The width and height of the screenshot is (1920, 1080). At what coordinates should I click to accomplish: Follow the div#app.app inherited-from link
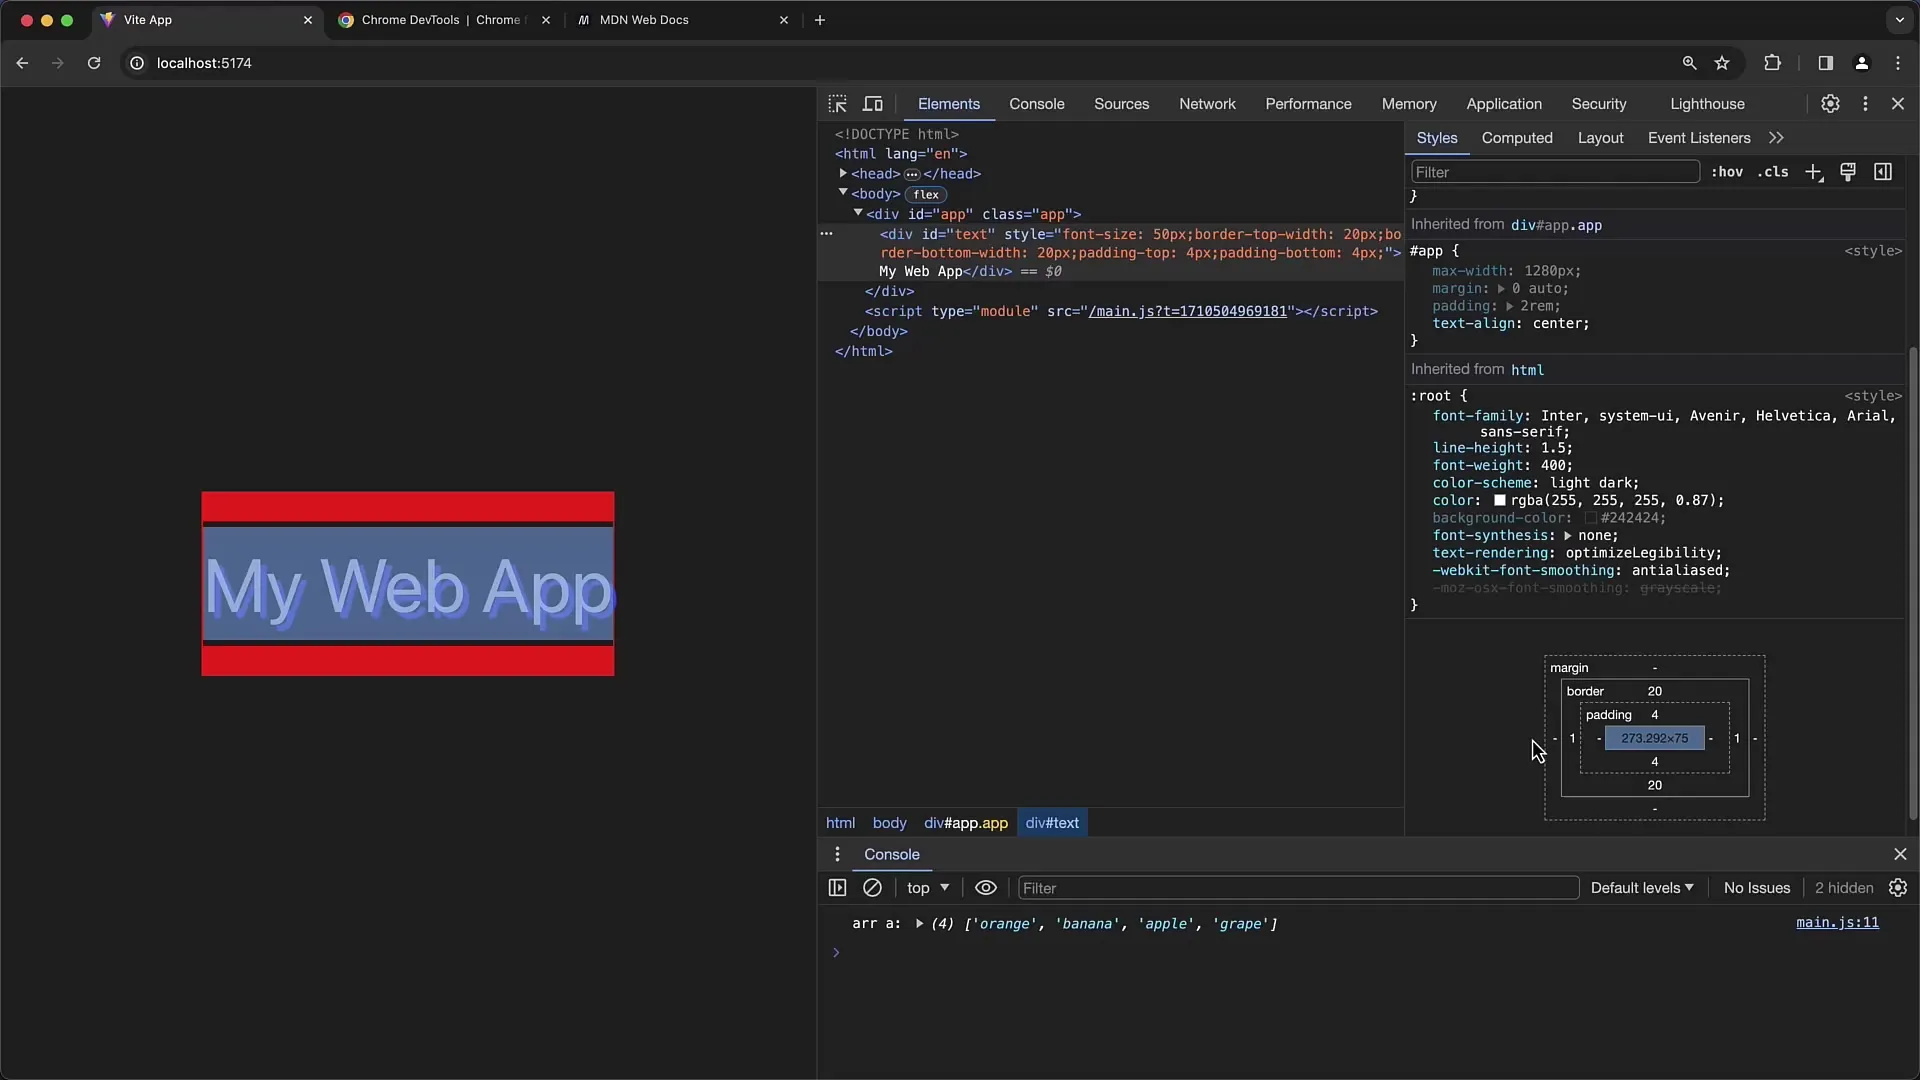pos(1556,226)
